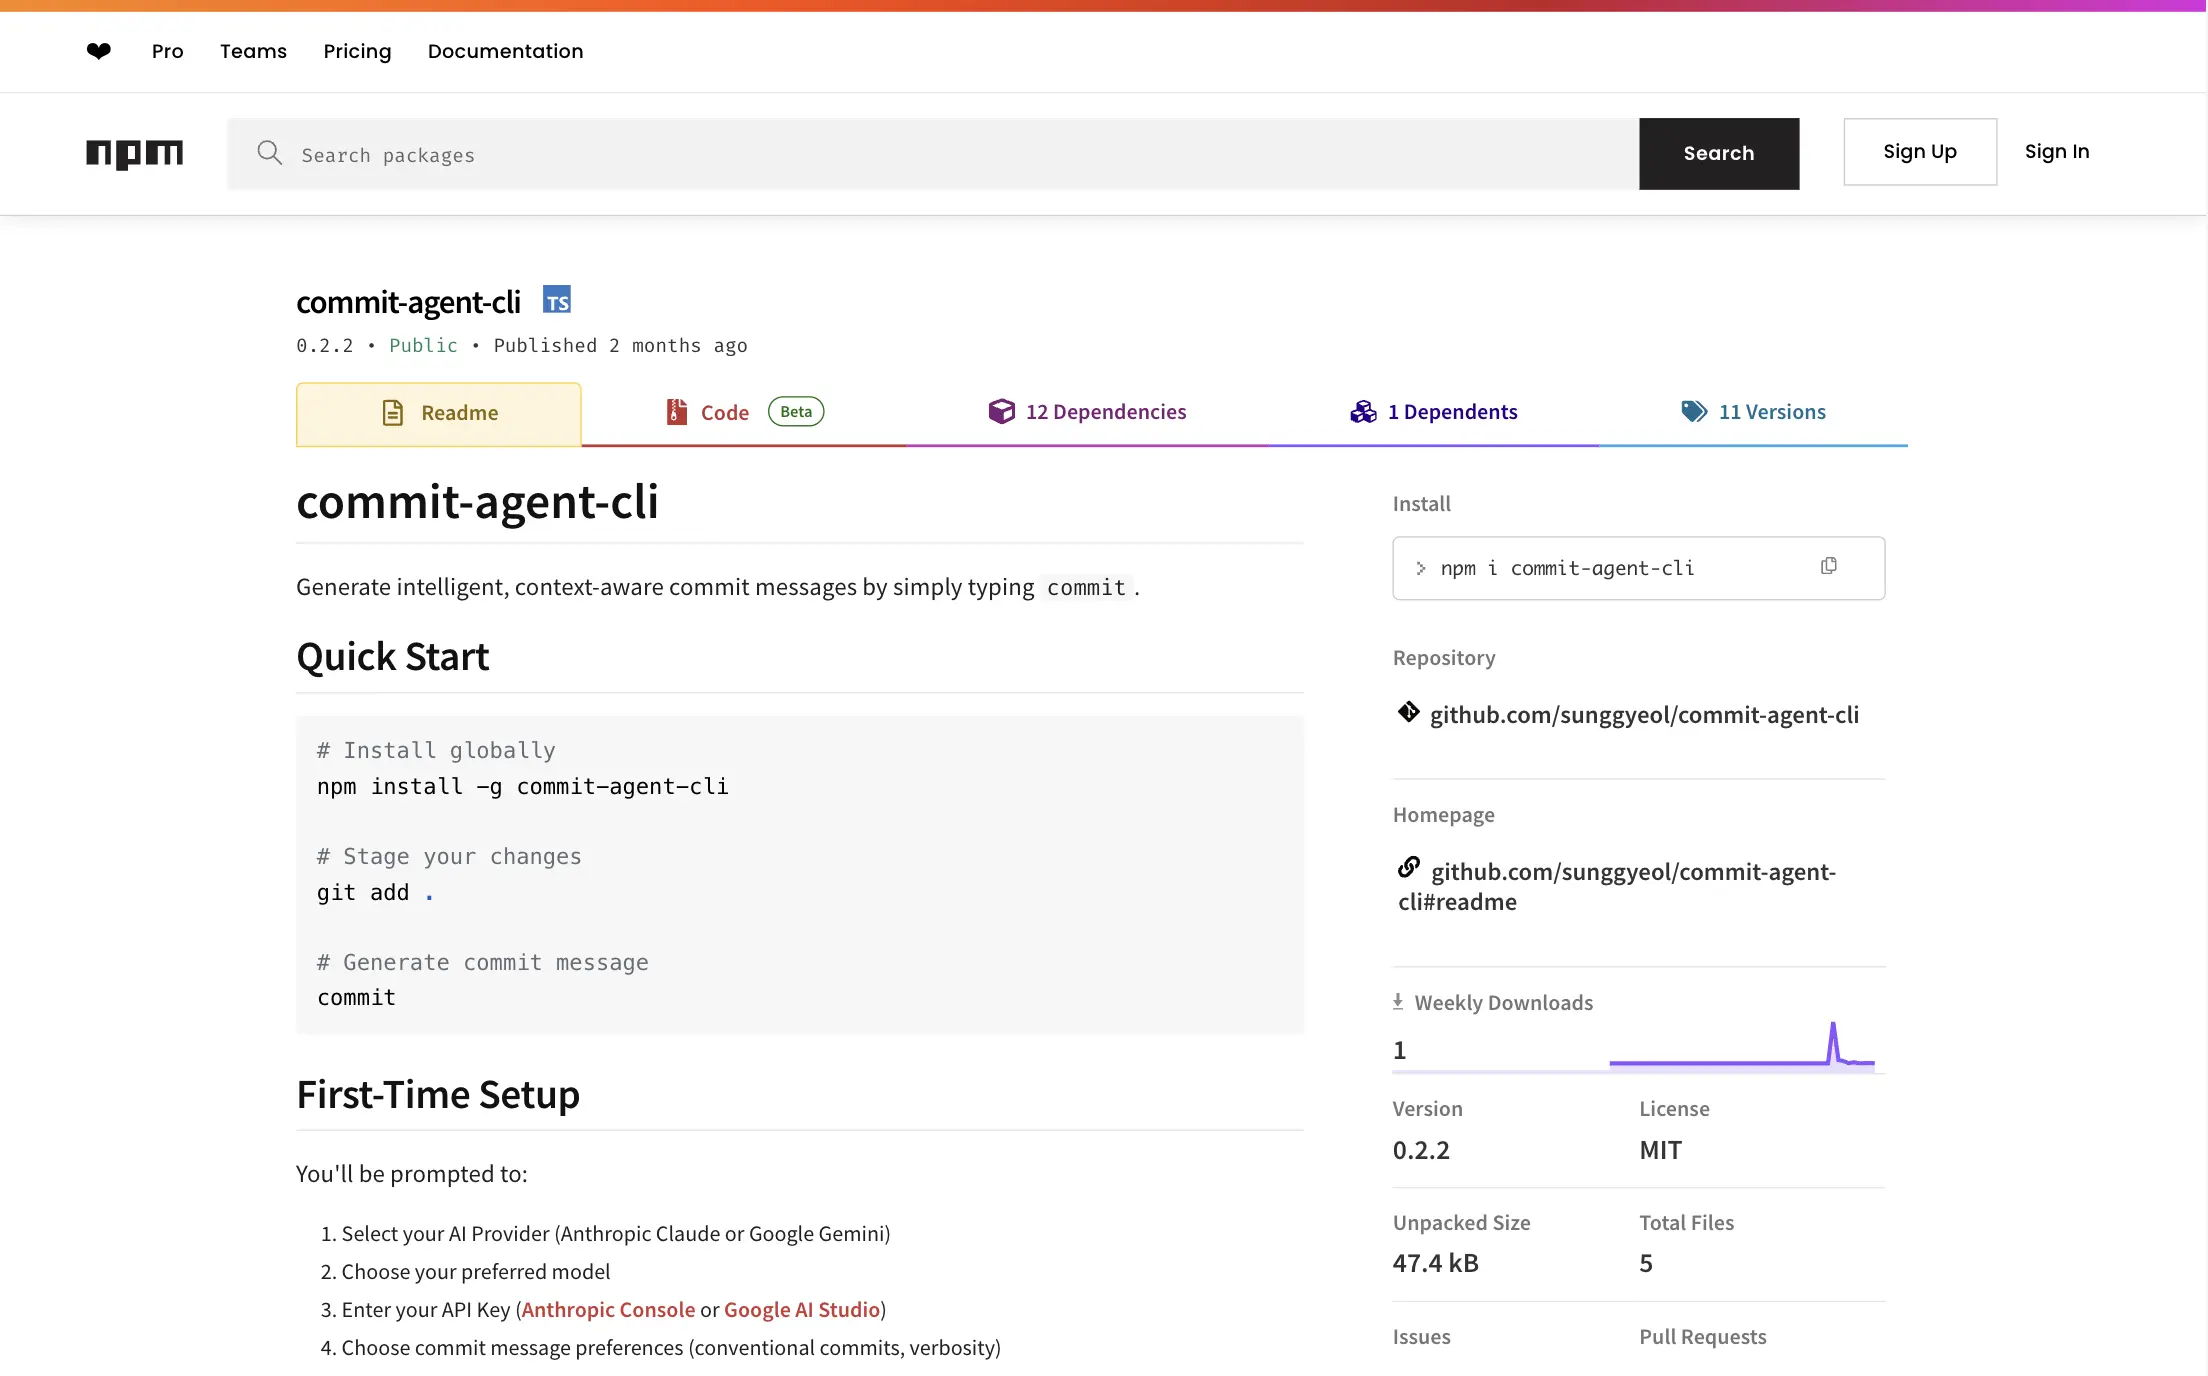
Task: Click the npm logo to go home
Action: (135, 154)
